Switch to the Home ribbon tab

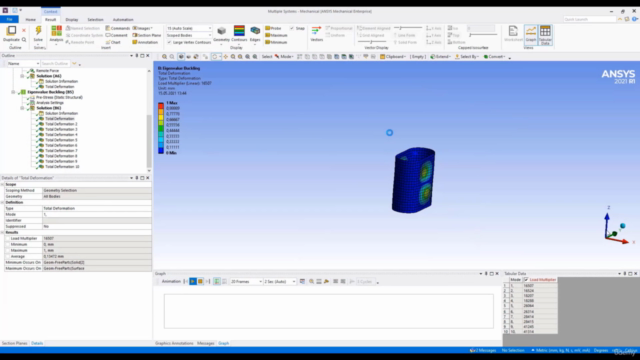click(31, 19)
